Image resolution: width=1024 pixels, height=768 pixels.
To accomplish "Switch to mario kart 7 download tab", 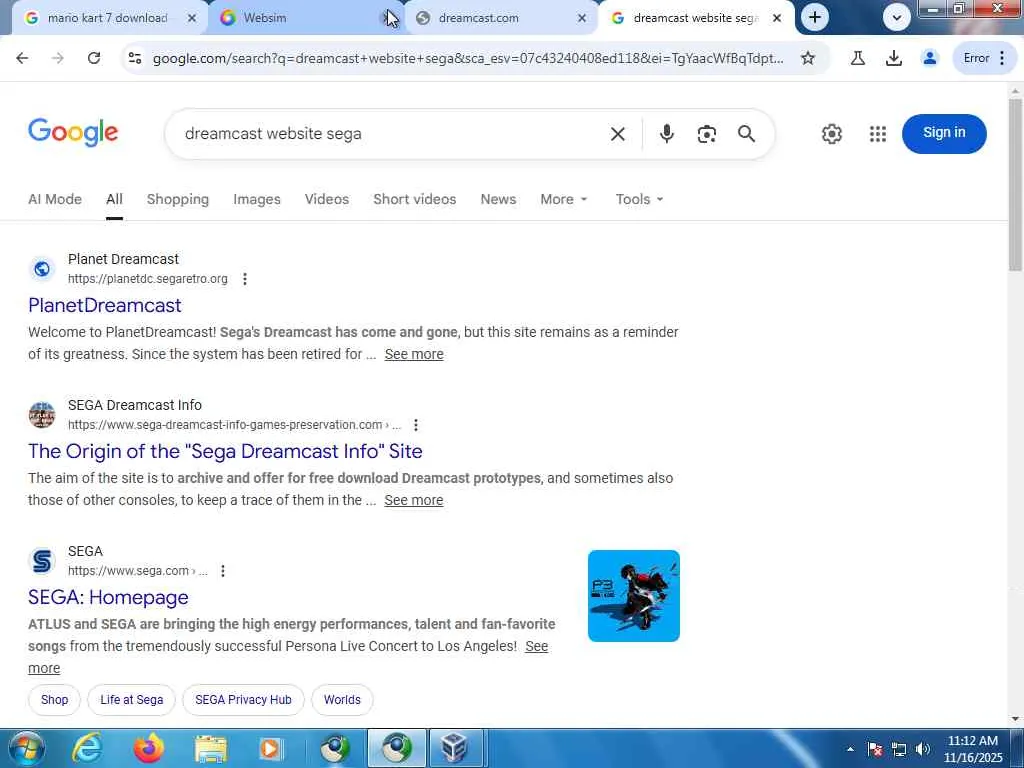I will (108, 18).
